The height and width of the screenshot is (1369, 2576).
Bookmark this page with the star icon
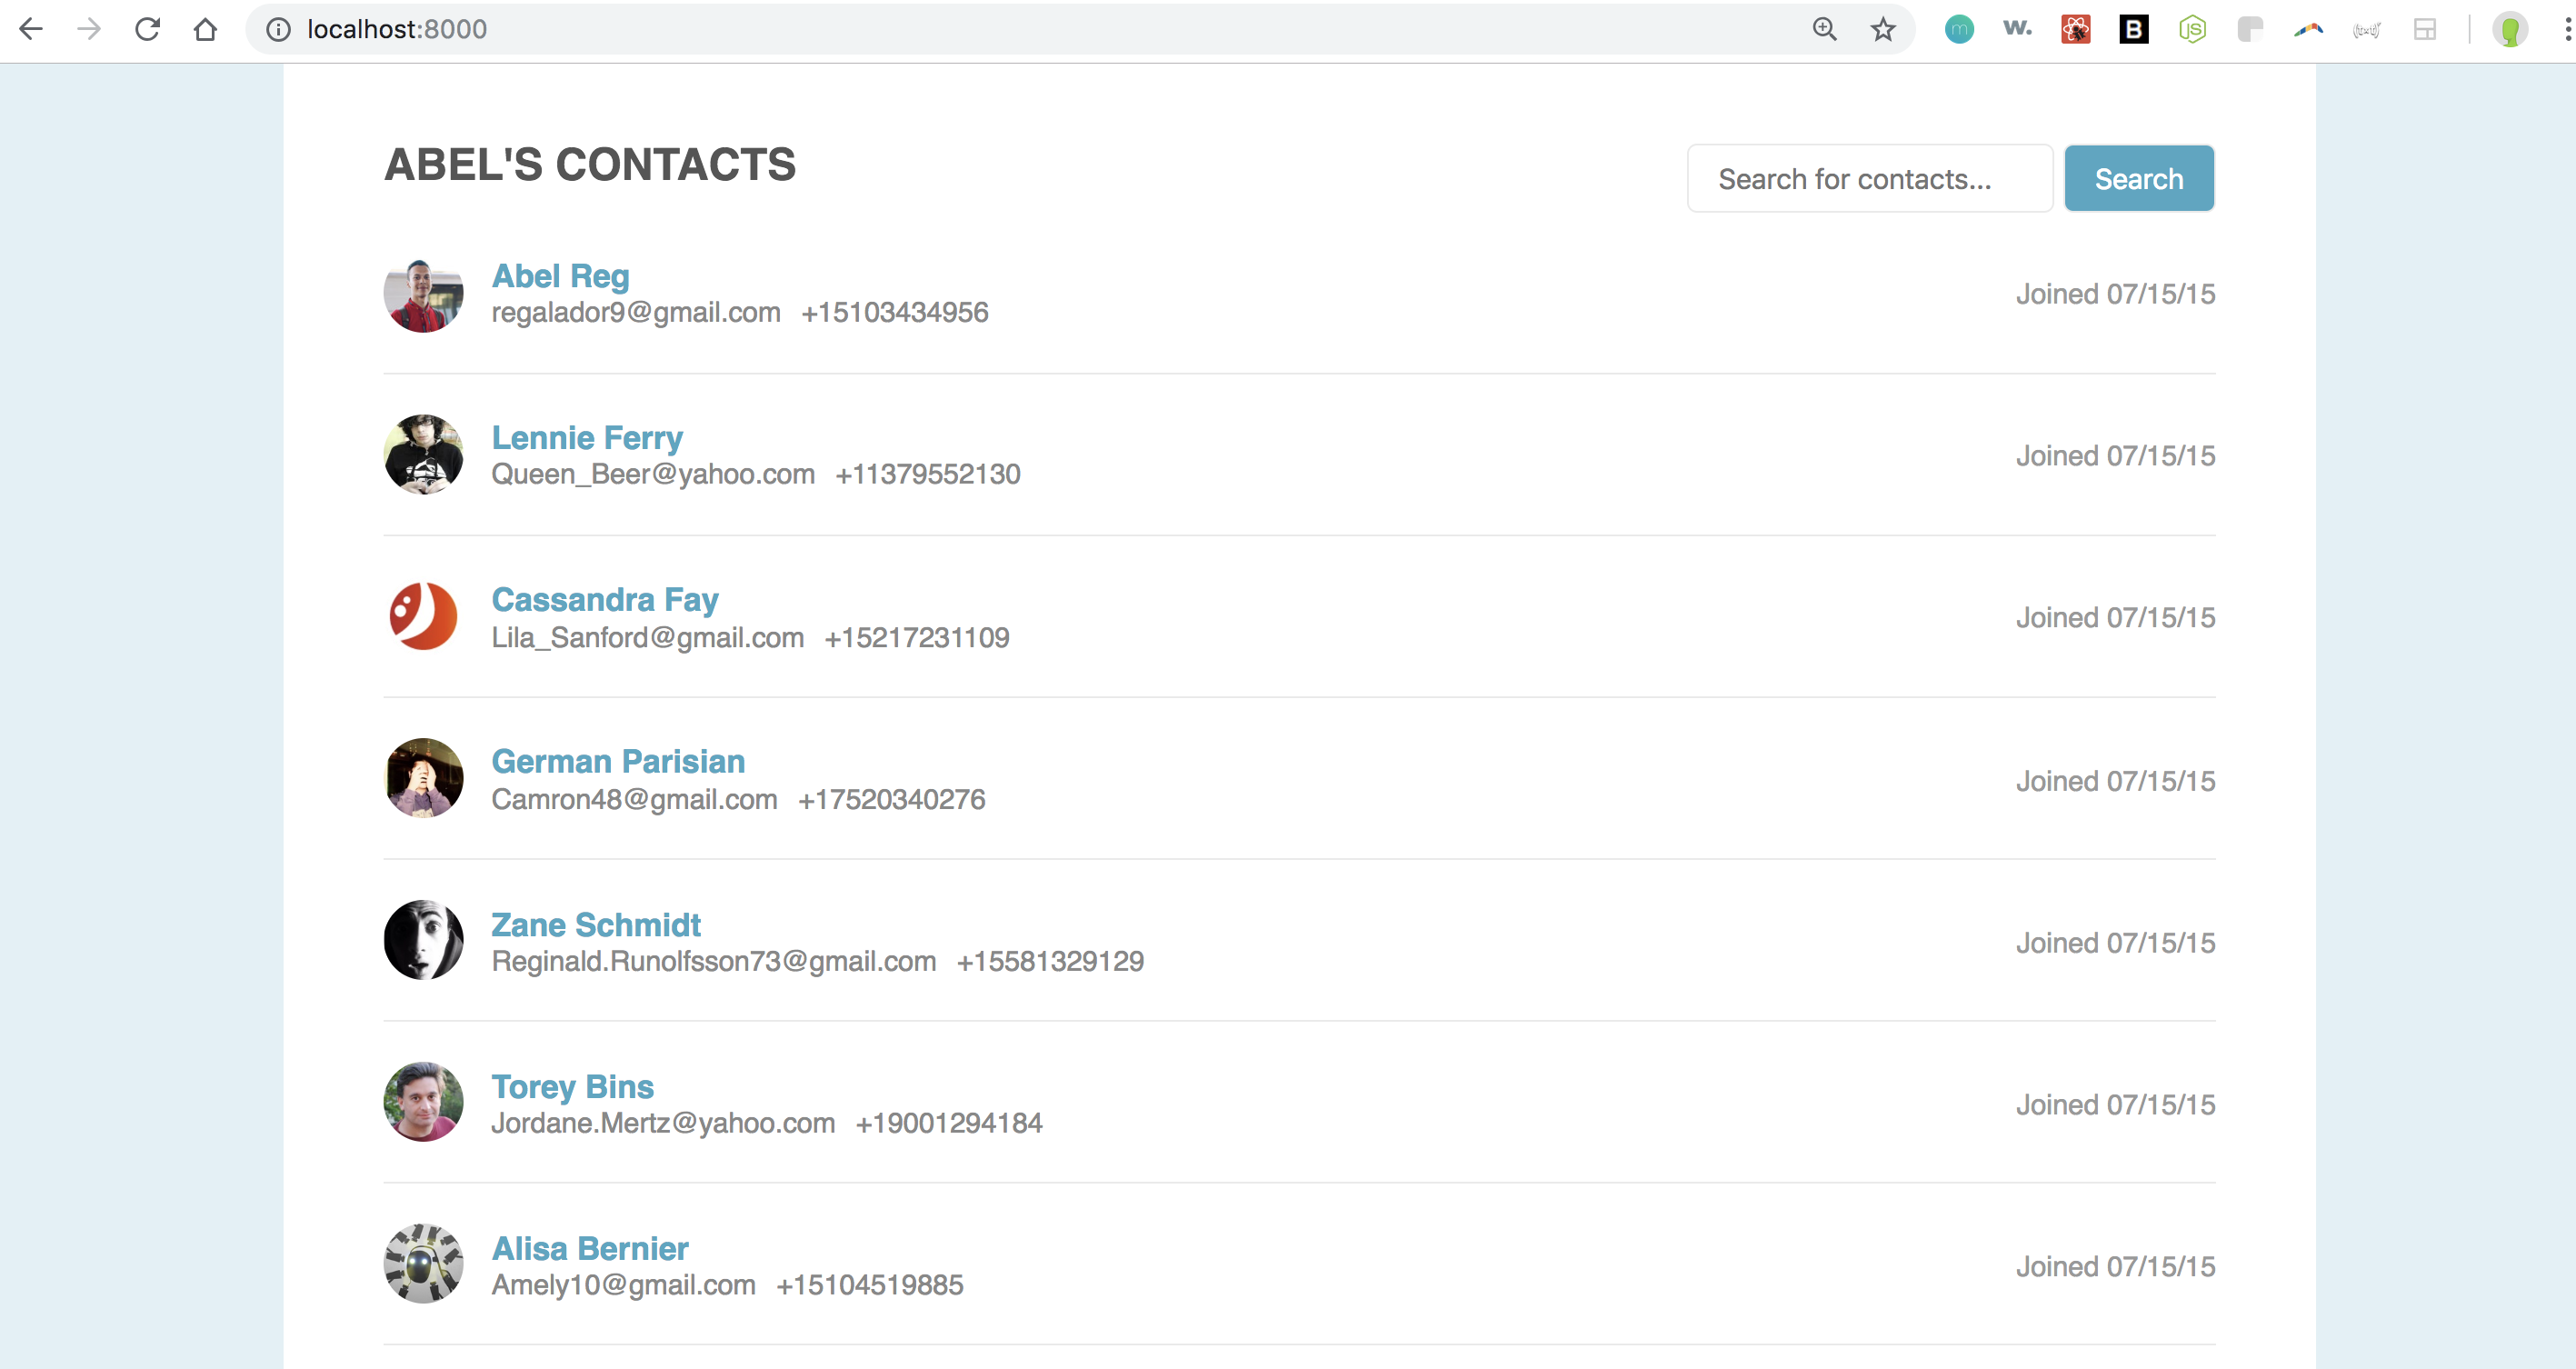click(x=1882, y=29)
